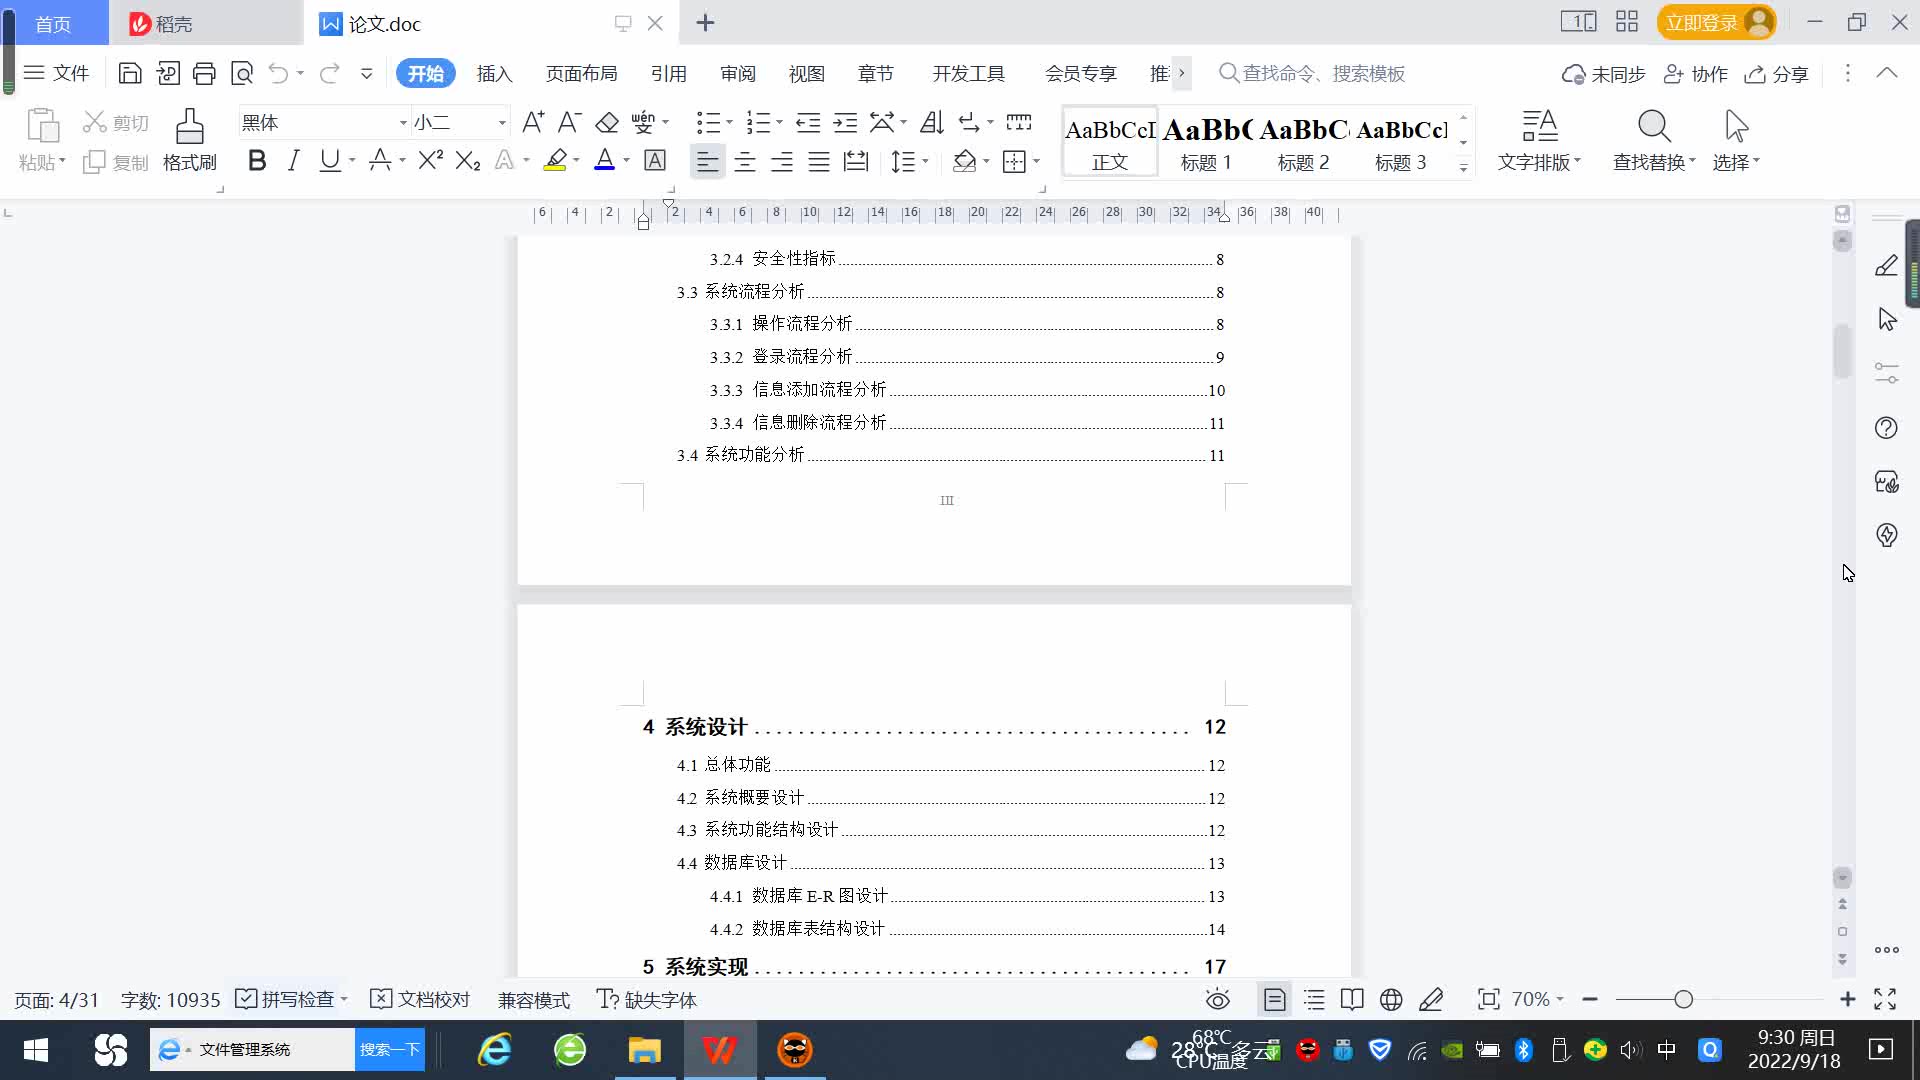The height and width of the screenshot is (1080, 1920).
Task: Apply bold formatting with B icon
Action: pyautogui.click(x=257, y=161)
